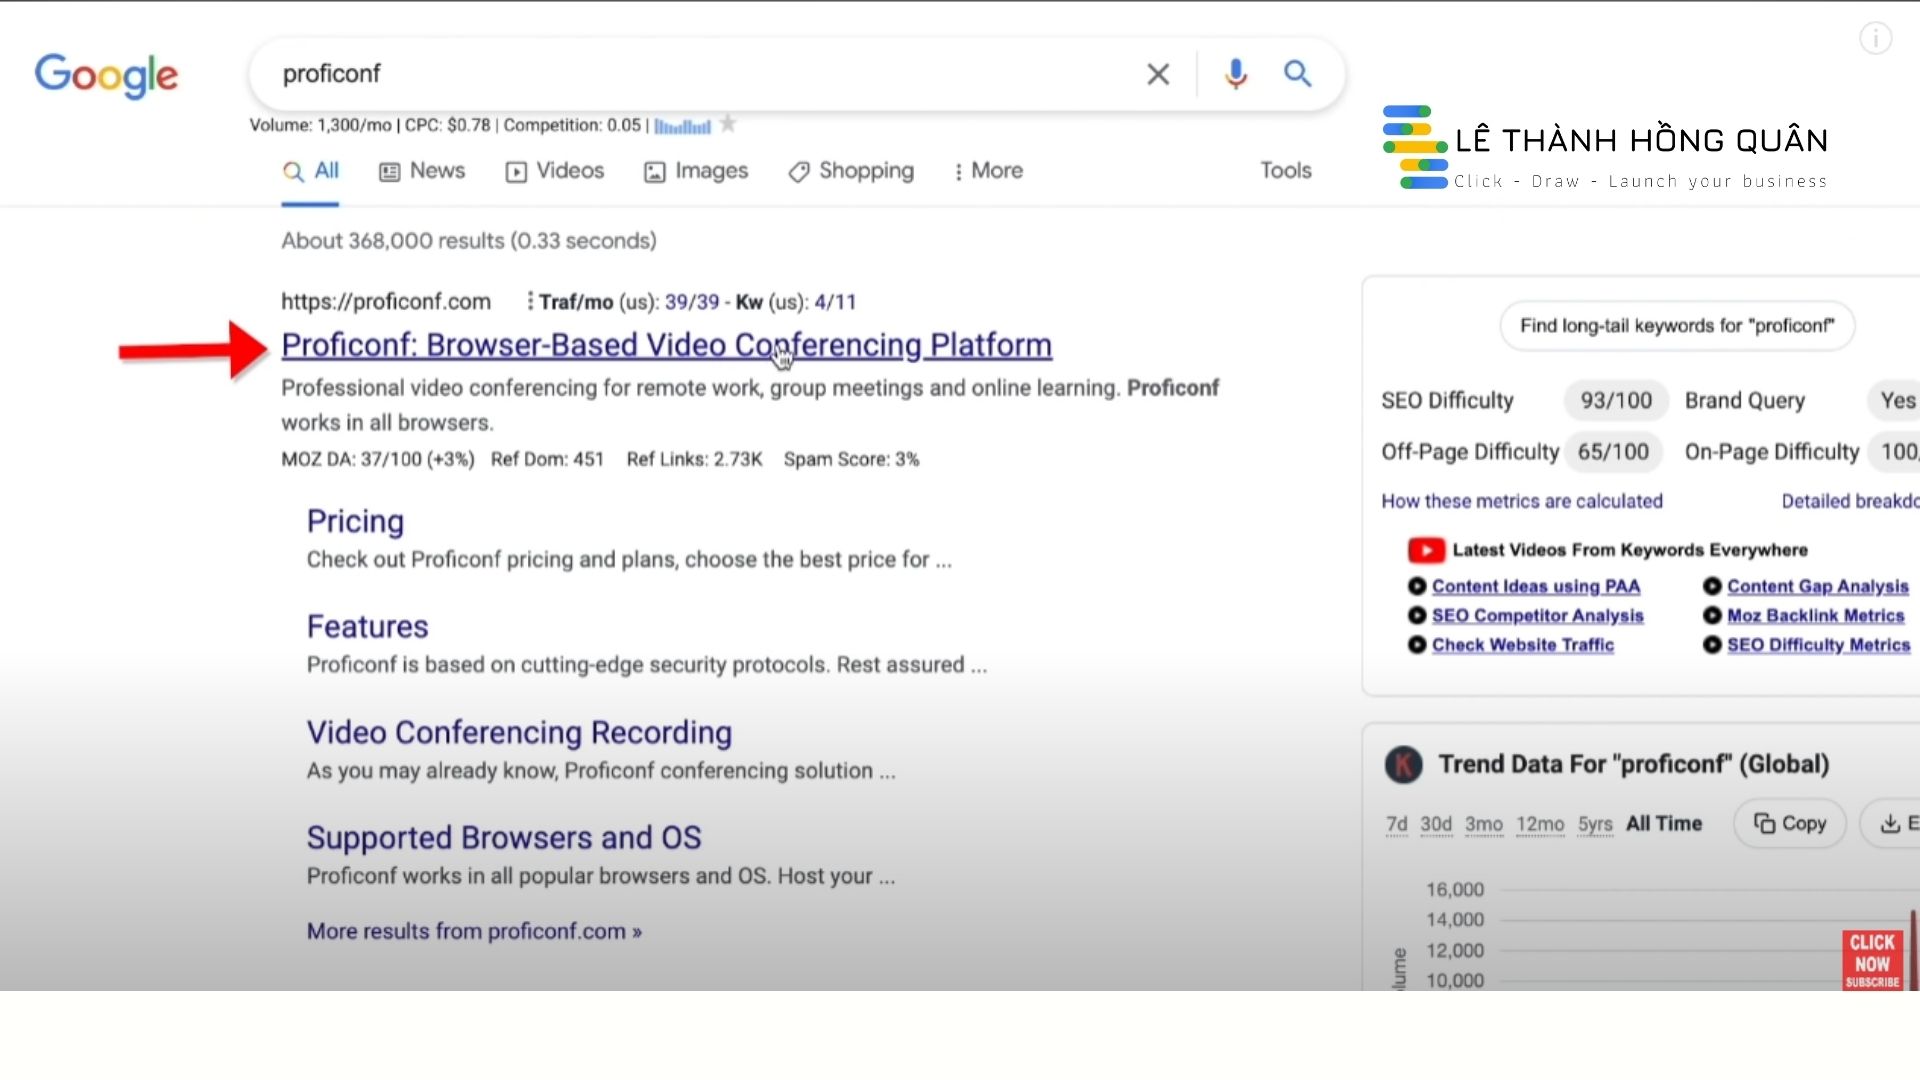
Task: Clear the search box with the X icon
Action: (x=1158, y=74)
